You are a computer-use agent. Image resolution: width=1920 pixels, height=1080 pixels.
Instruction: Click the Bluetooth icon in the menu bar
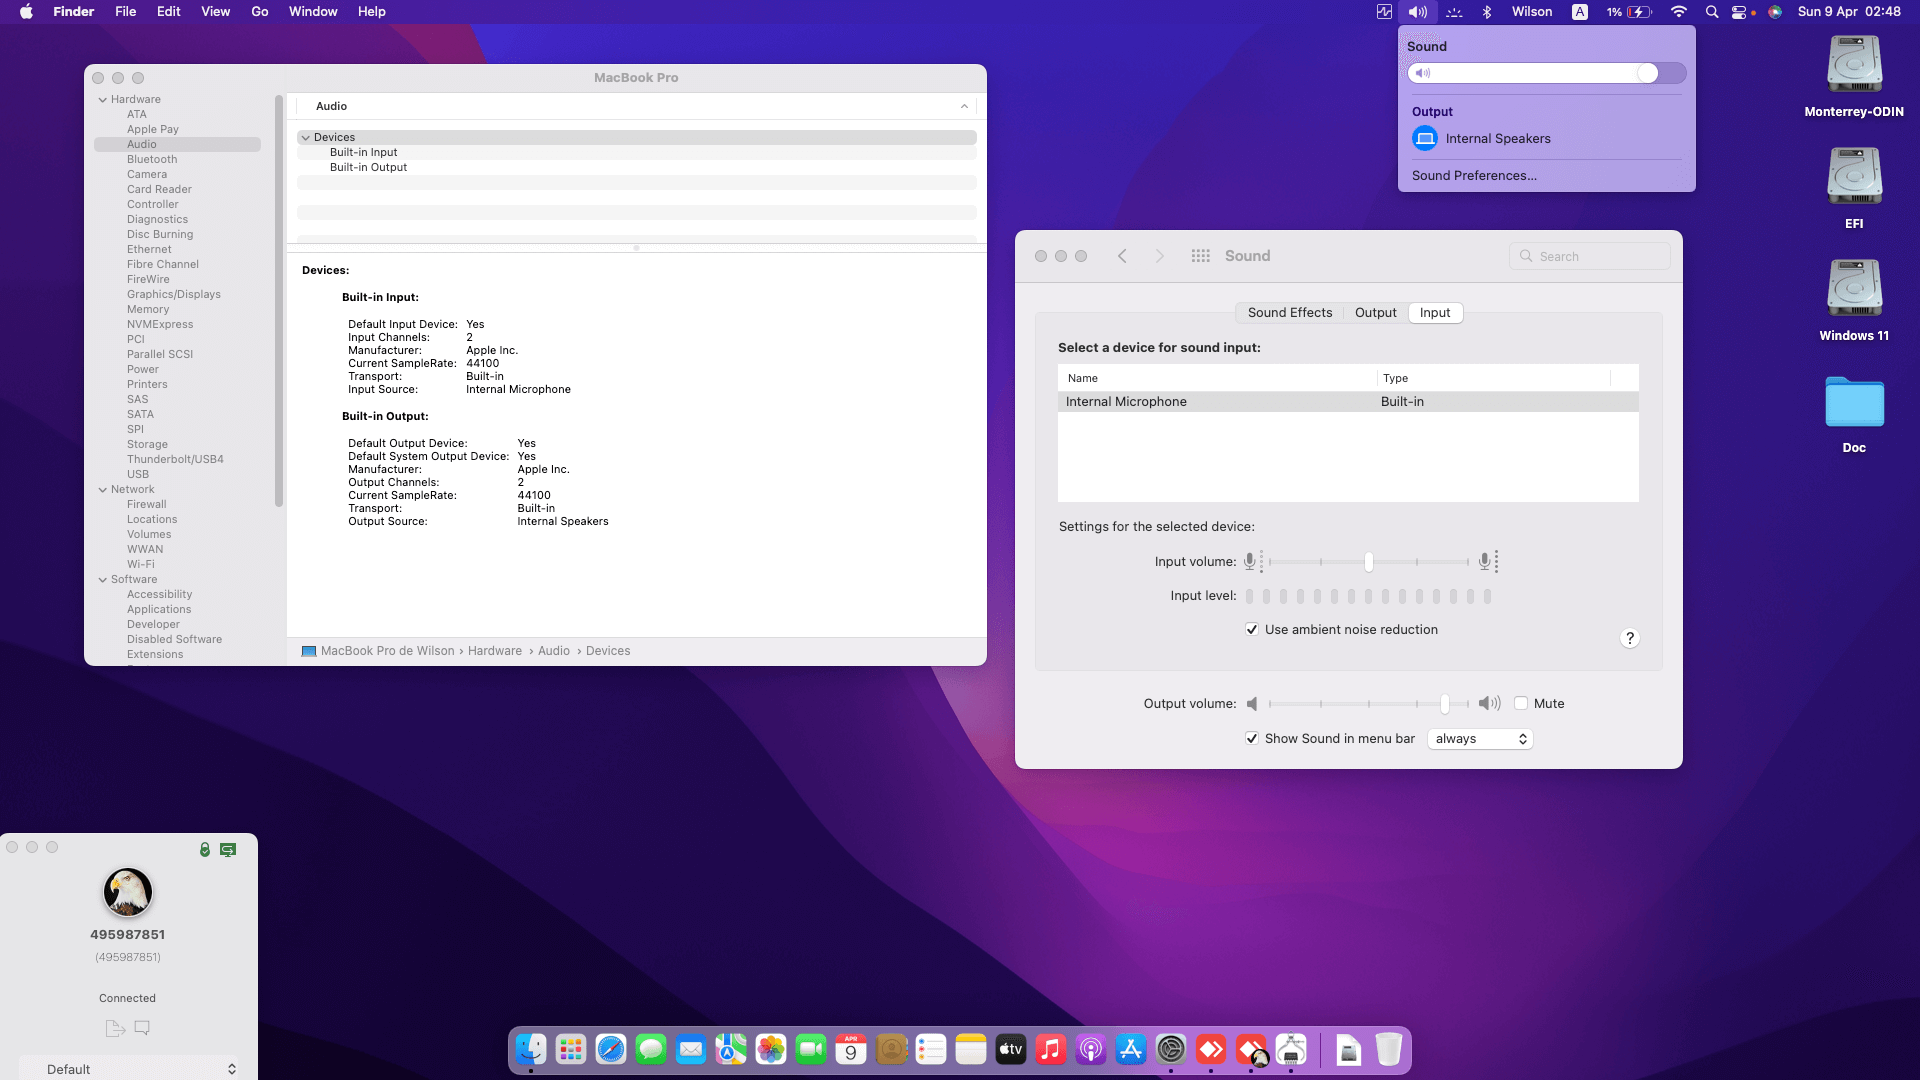[1487, 11]
